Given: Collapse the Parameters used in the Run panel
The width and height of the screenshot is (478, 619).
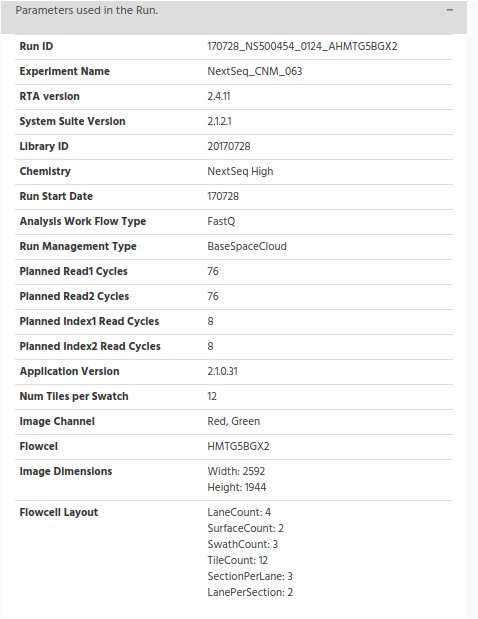Looking at the screenshot, I should 450,10.
